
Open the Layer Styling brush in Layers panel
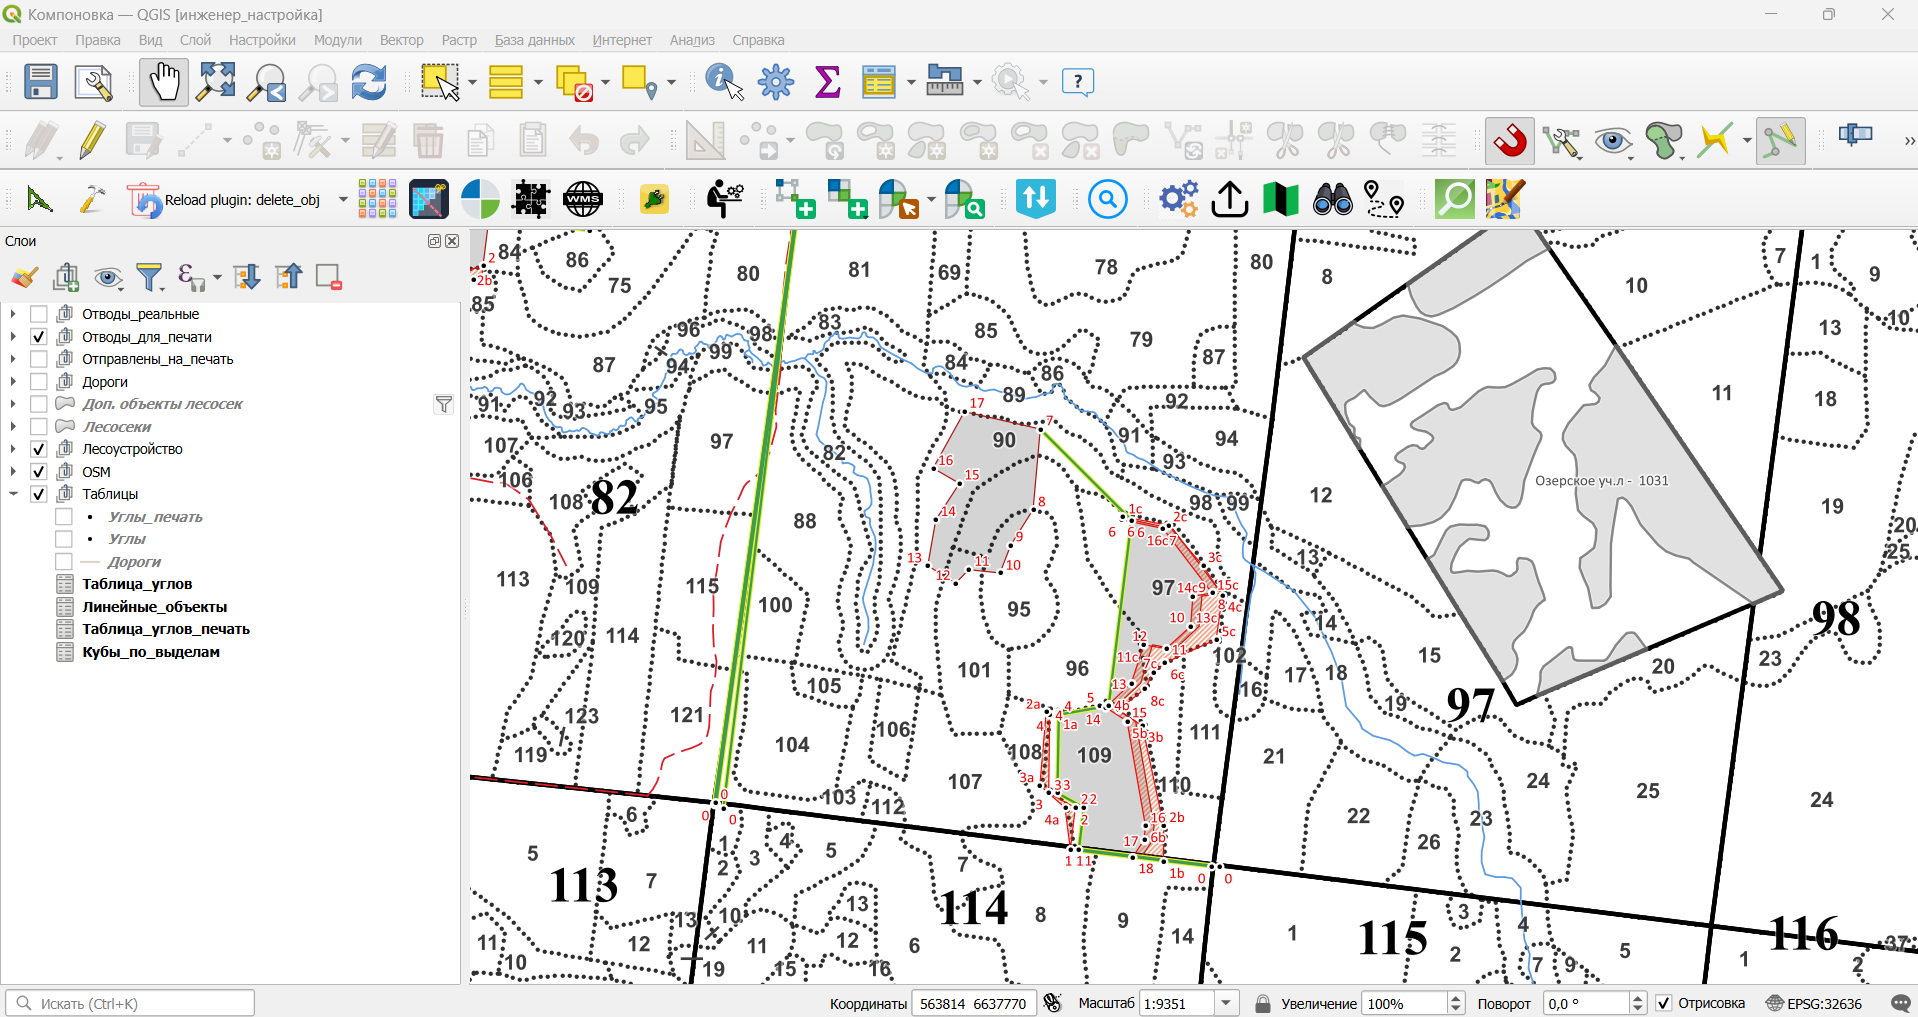coord(25,277)
